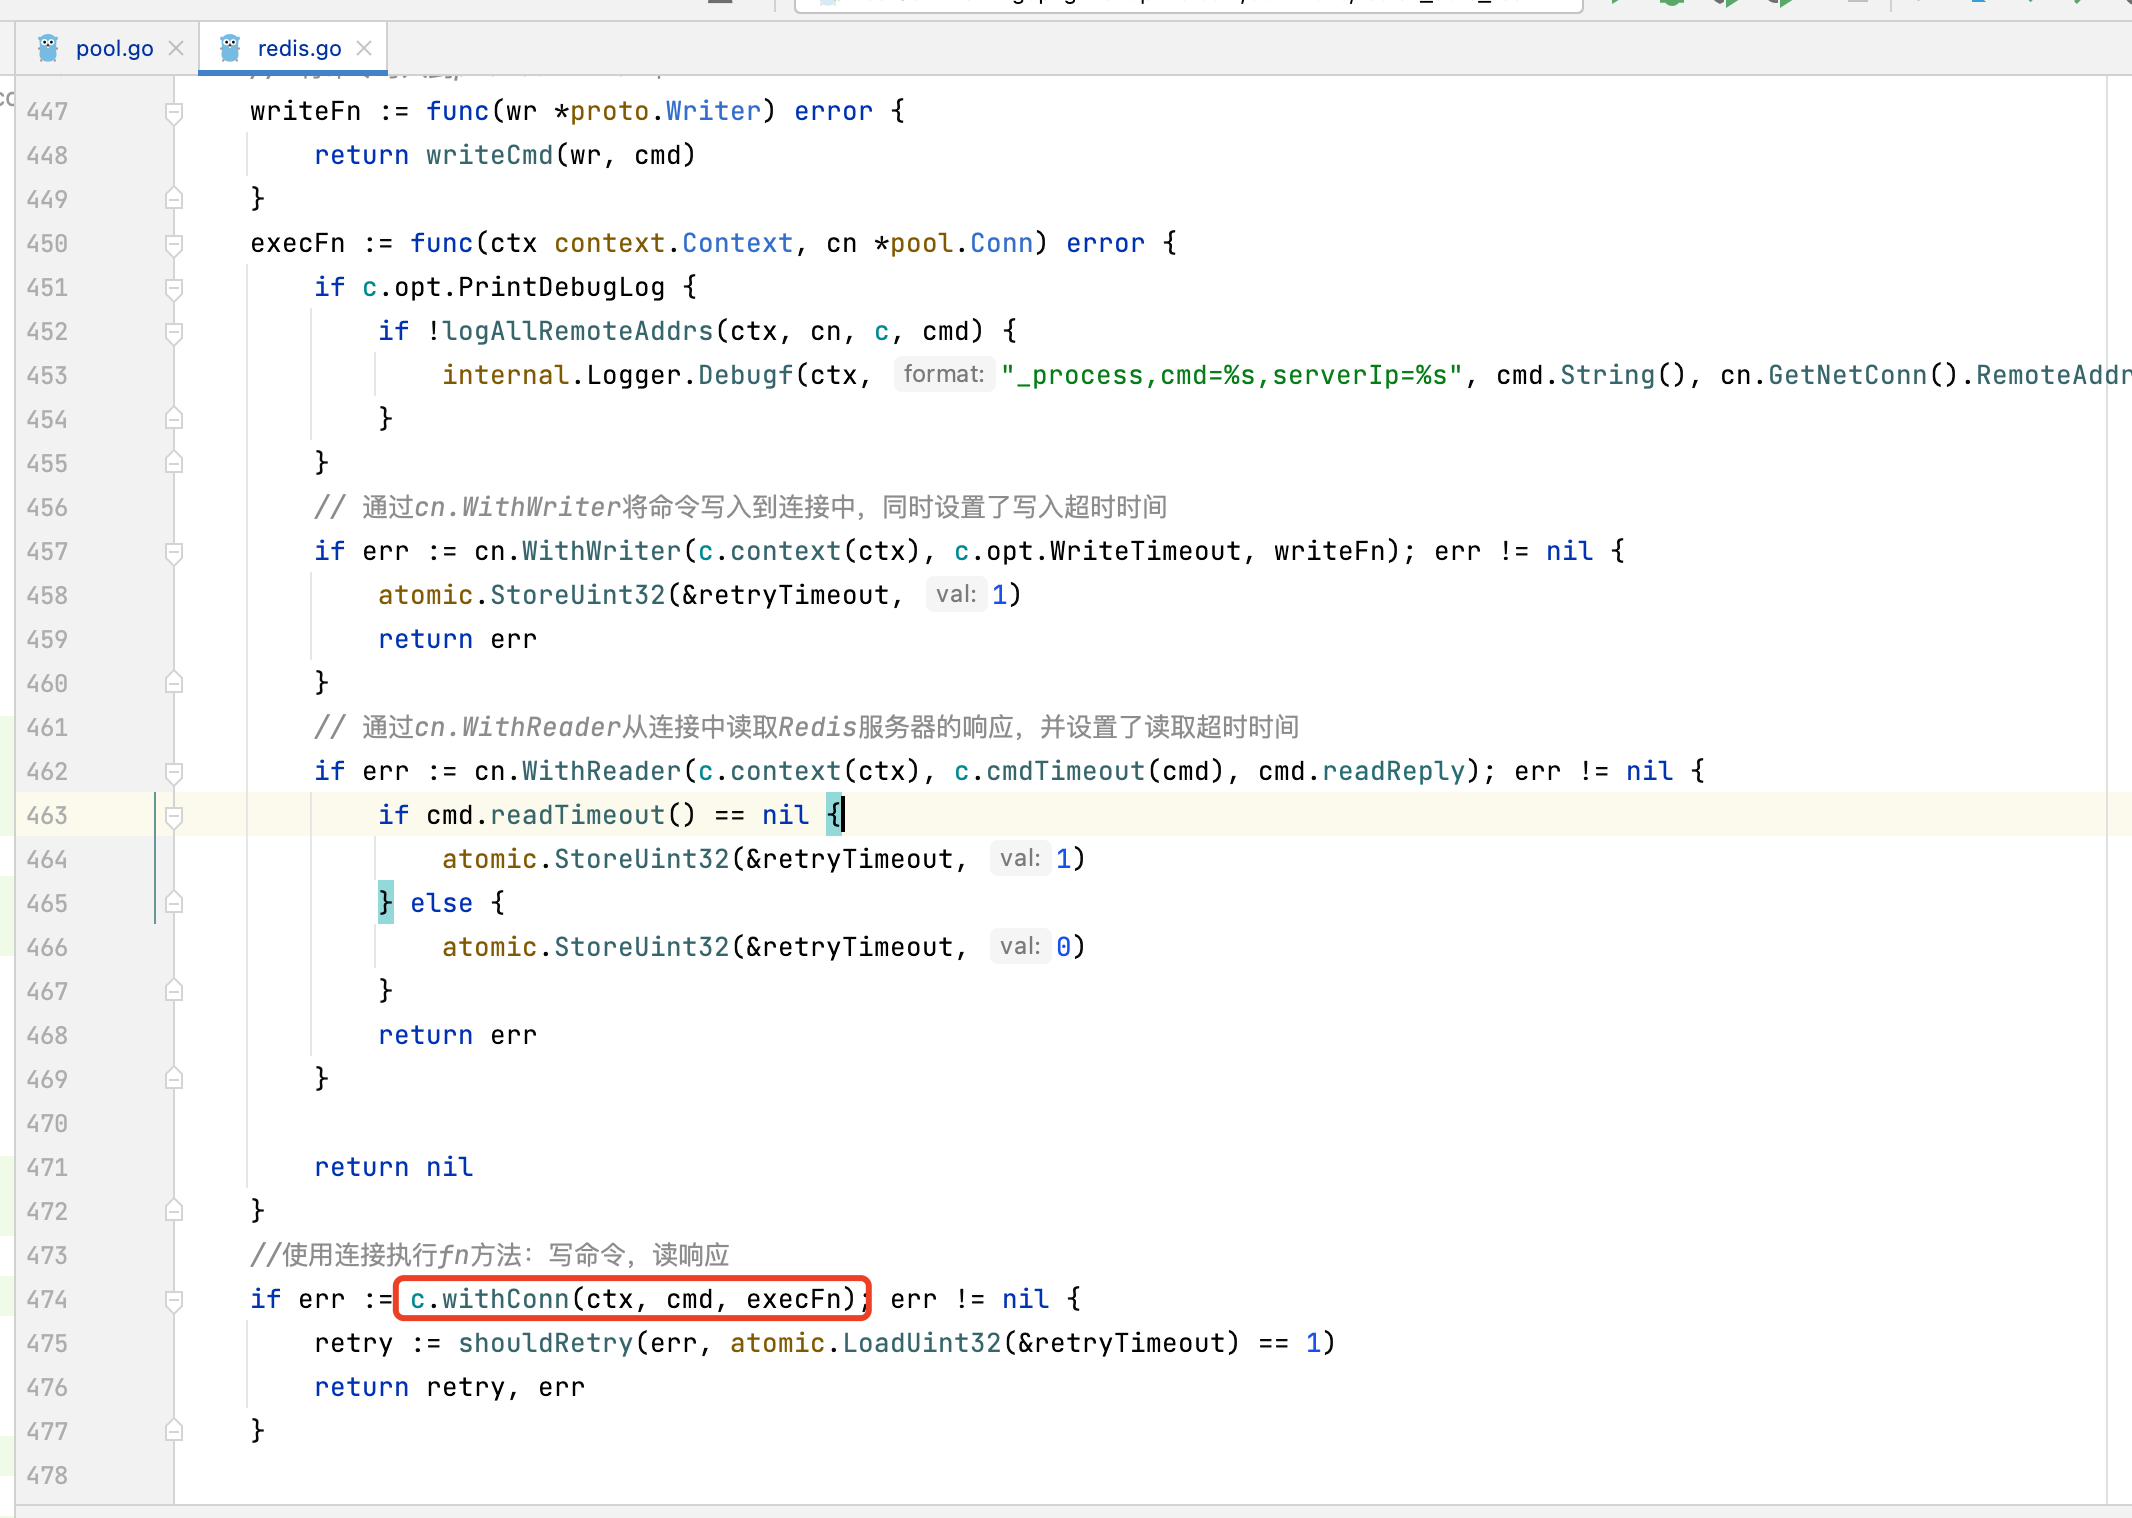Collapse the PrintDebugLog if block at line 451
Image resolution: width=2132 pixels, height=1518 pixels.
click(174, 288)
